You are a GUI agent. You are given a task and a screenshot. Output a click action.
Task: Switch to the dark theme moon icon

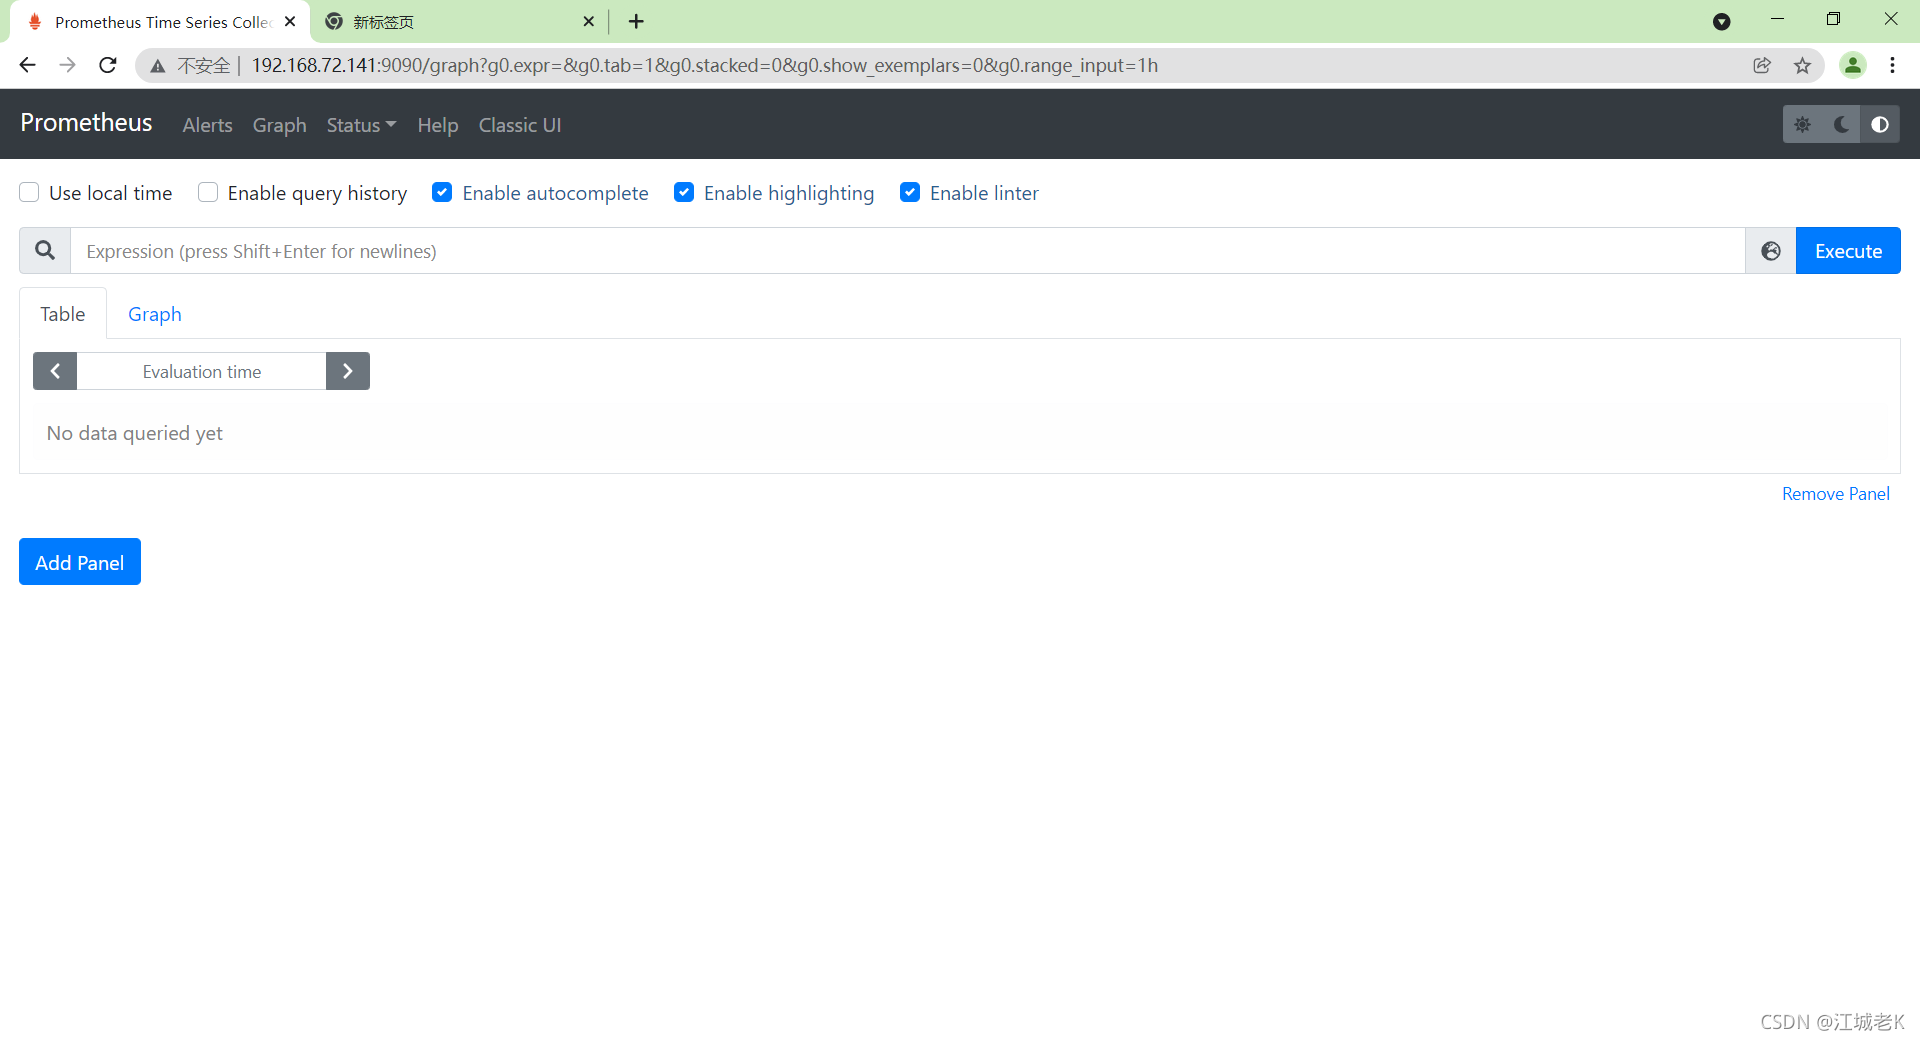coord(1841,125)
